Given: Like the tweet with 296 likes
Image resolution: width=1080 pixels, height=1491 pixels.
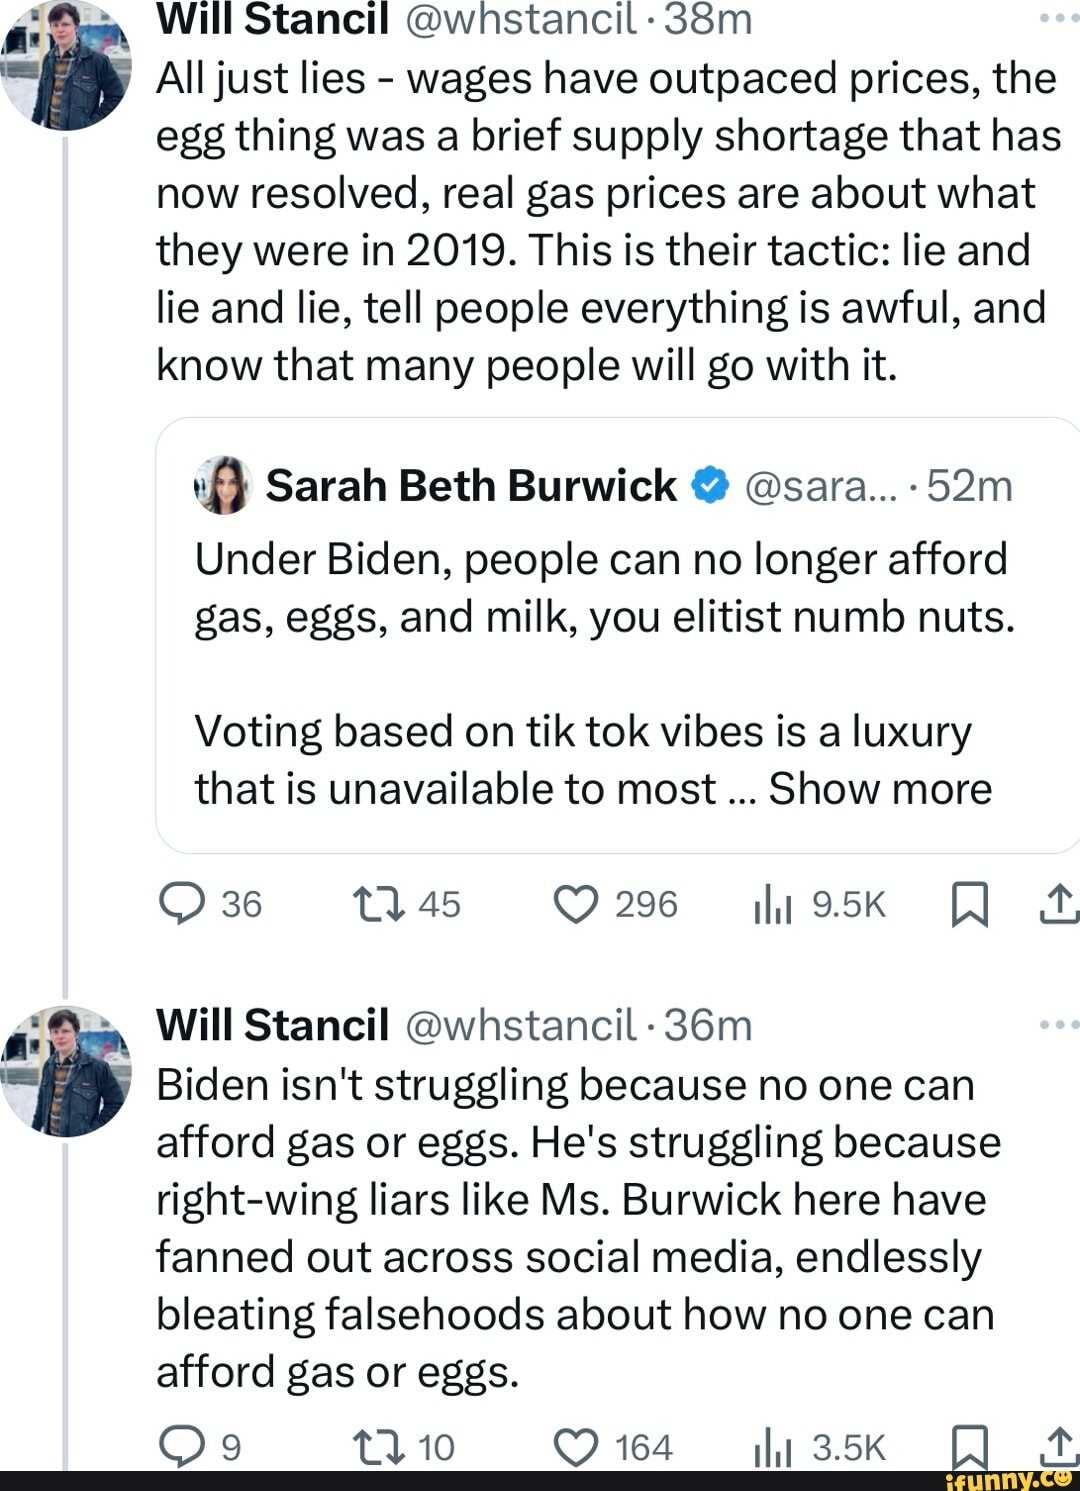Looking at the screenshot, I should 576,904.
